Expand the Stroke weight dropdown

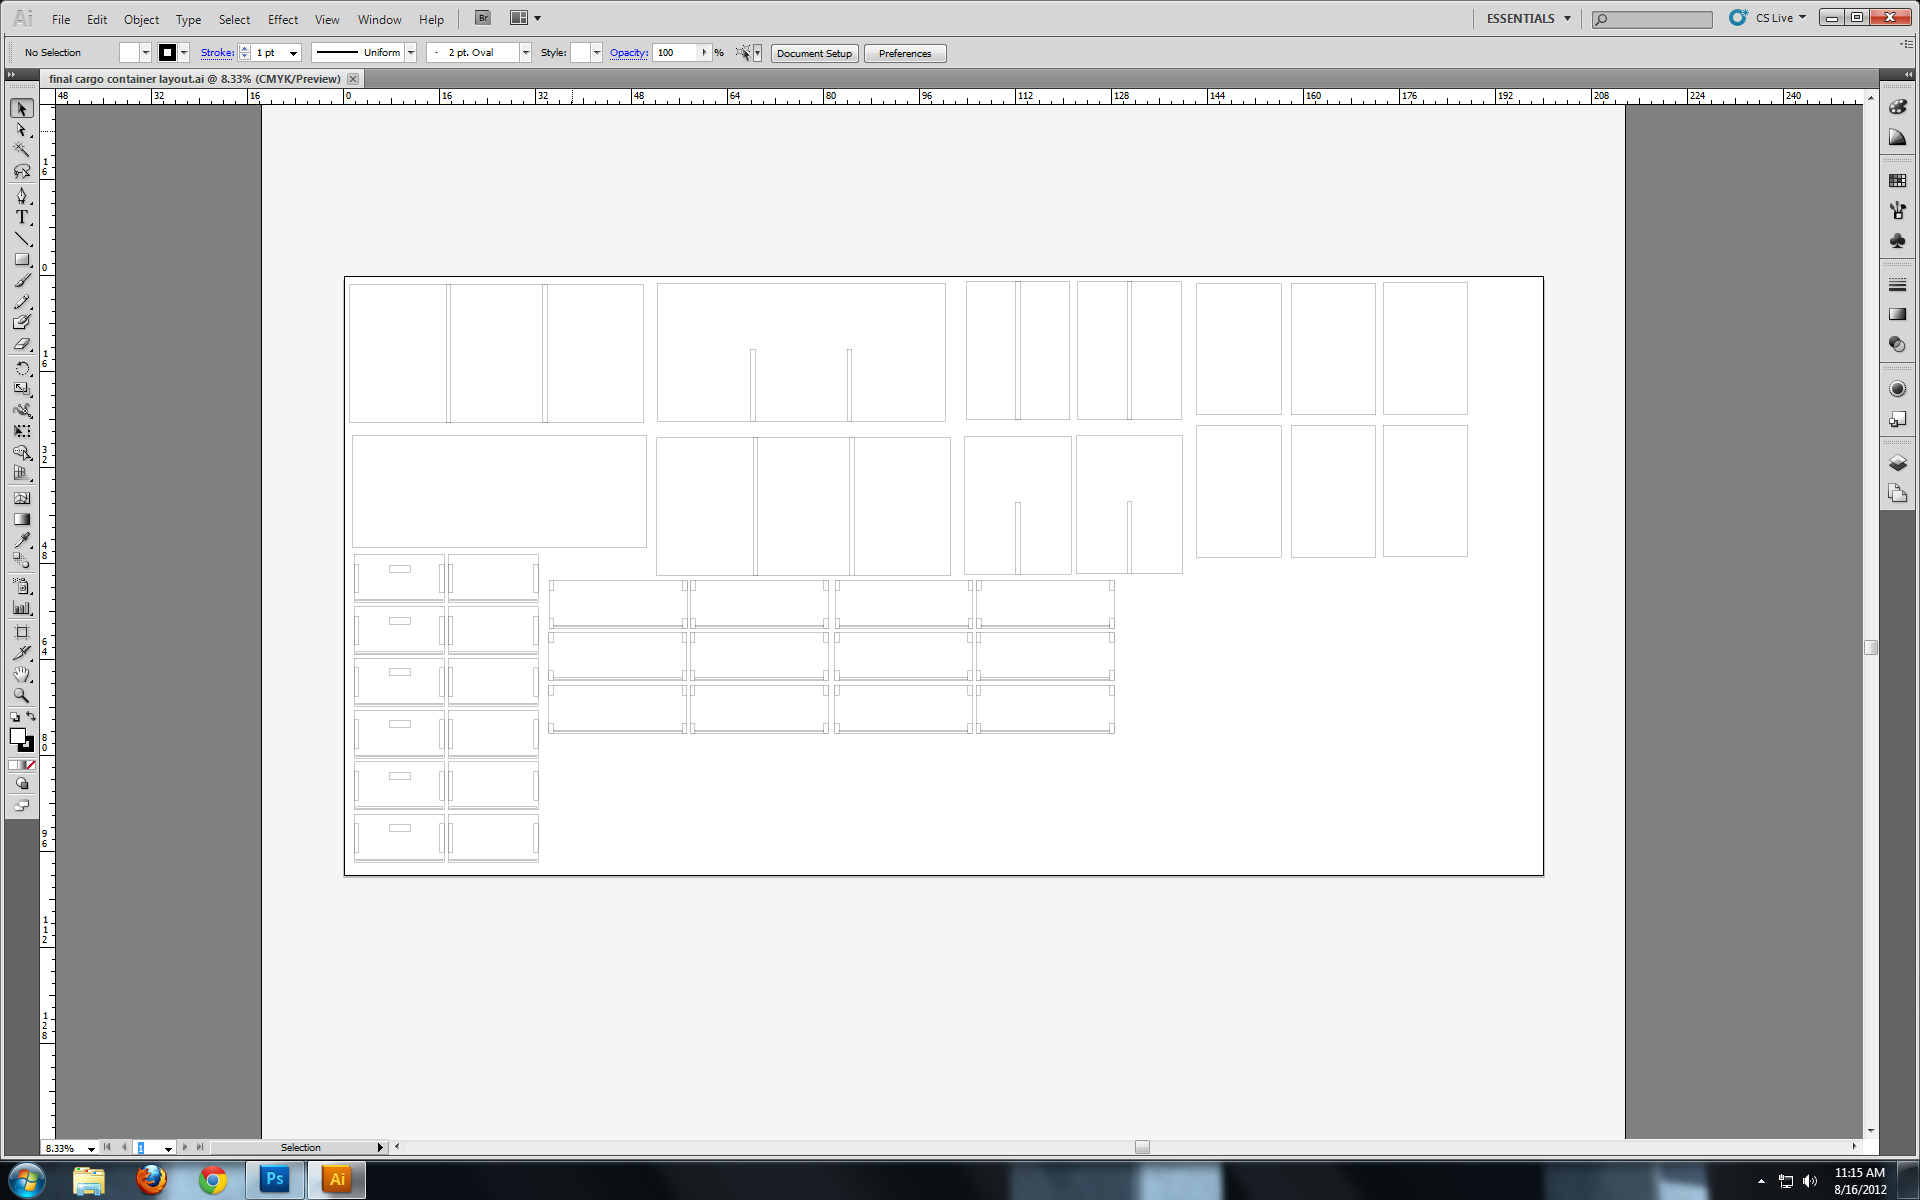[x=293, y=53]
